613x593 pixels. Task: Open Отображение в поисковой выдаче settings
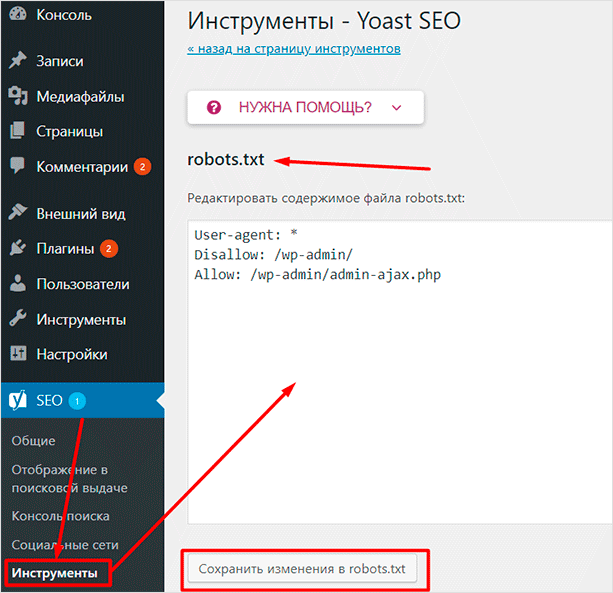tap(69, 478)
